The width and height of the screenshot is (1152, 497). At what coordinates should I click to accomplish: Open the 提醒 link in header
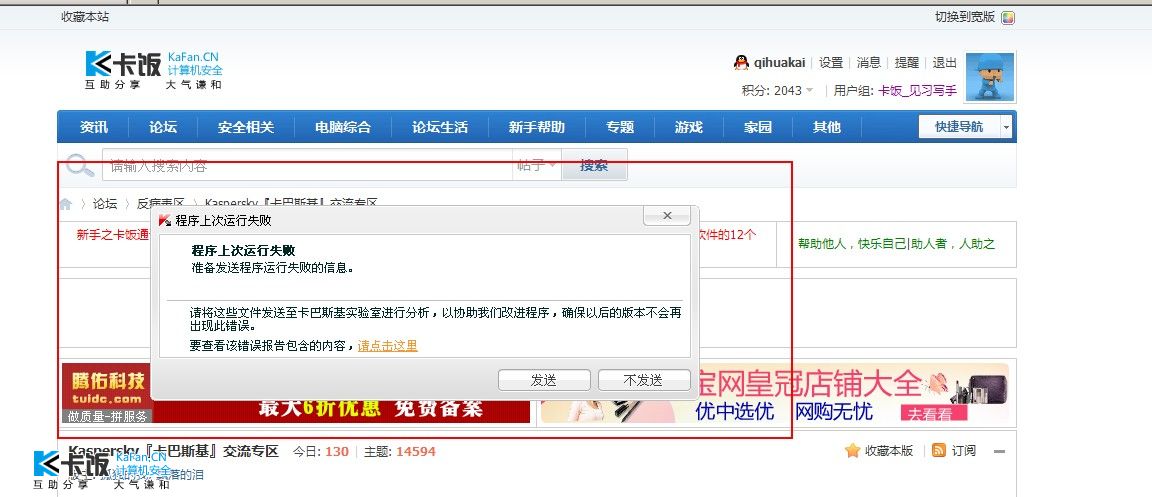[x=907, y=62]
